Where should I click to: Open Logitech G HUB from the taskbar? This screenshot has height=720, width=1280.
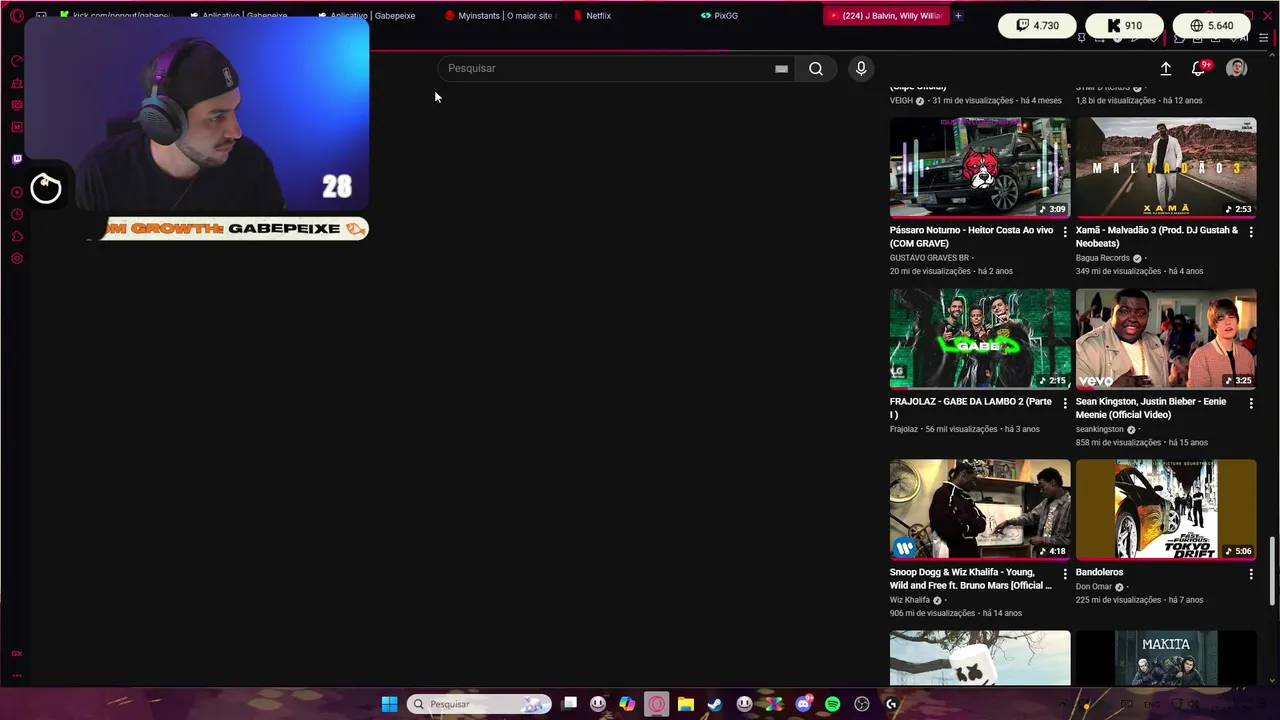[x=891, y=704]
